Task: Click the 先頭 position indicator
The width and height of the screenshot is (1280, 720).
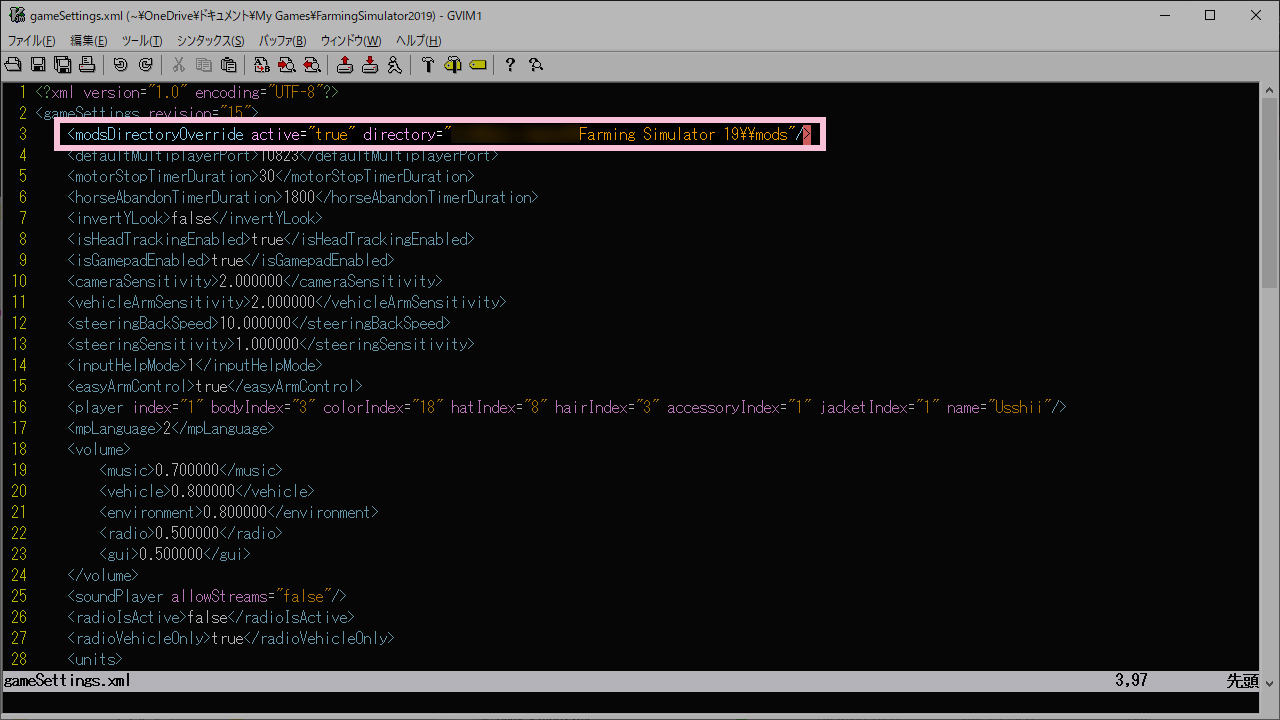Action: 1243,681
